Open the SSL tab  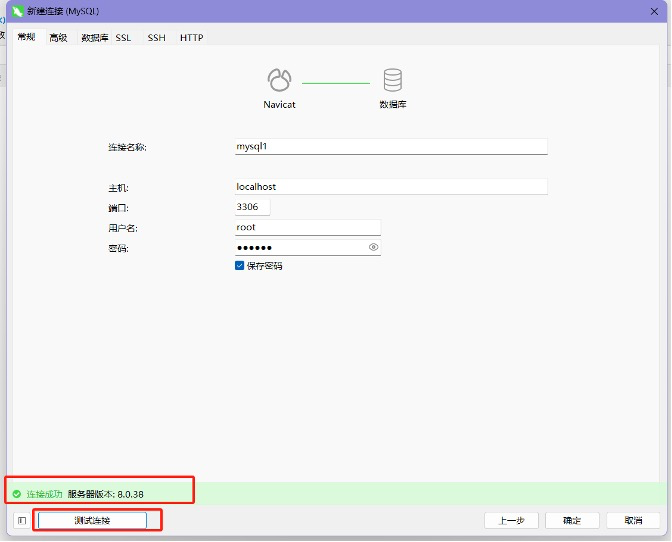click(x=123, y=37)
